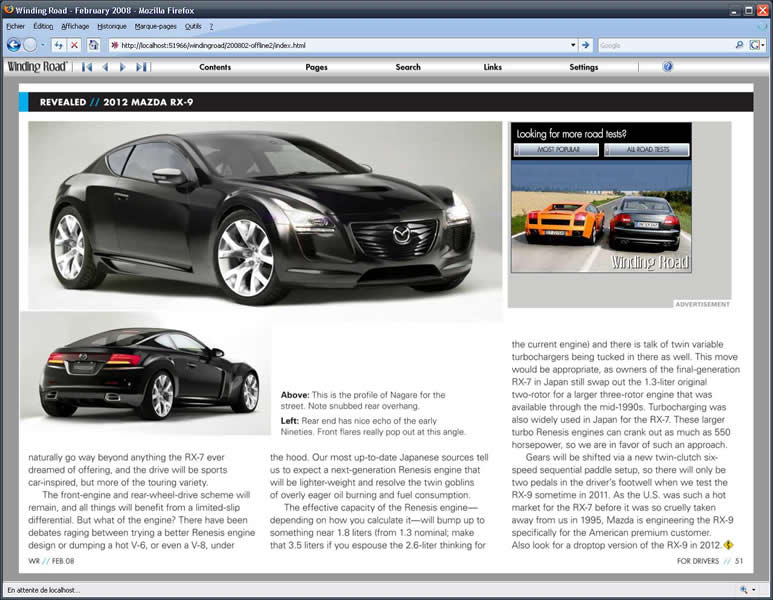The image size is (773, 600).
Task: Open the Affichage menu
Action: pos(75,27)
